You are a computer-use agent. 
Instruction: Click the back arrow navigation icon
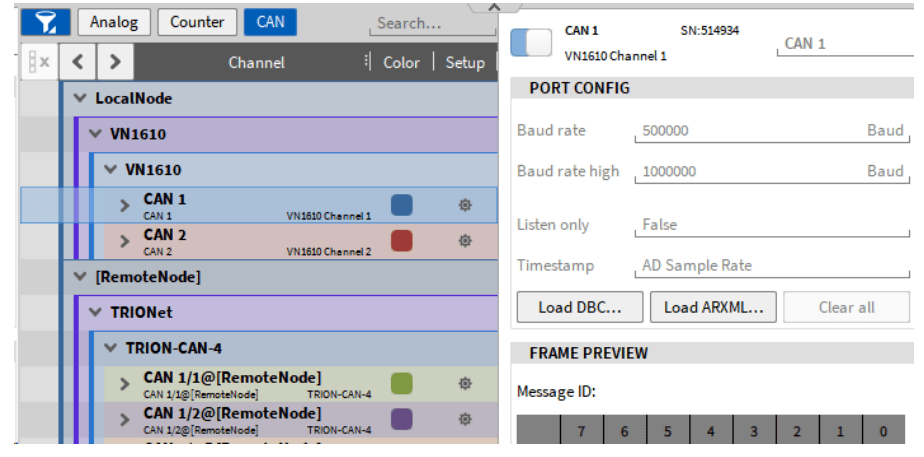[78, 62]
